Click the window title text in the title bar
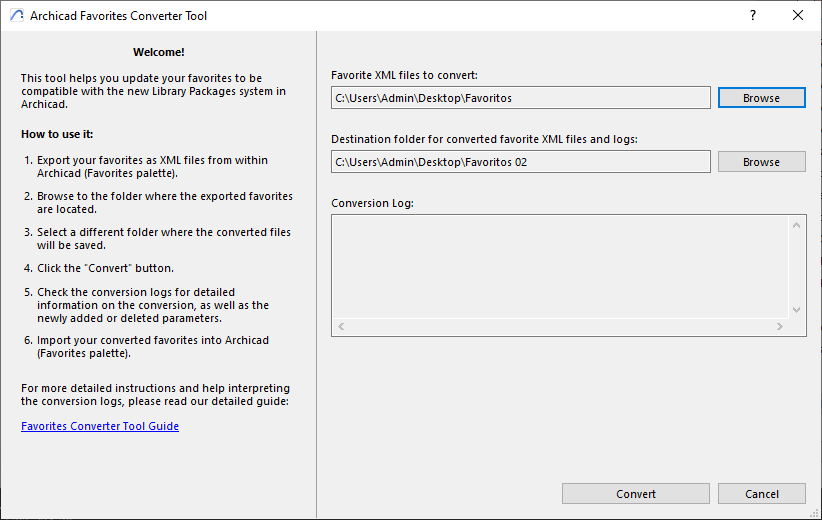The height and width of the screenshot is (520, 822). (119, 16)
